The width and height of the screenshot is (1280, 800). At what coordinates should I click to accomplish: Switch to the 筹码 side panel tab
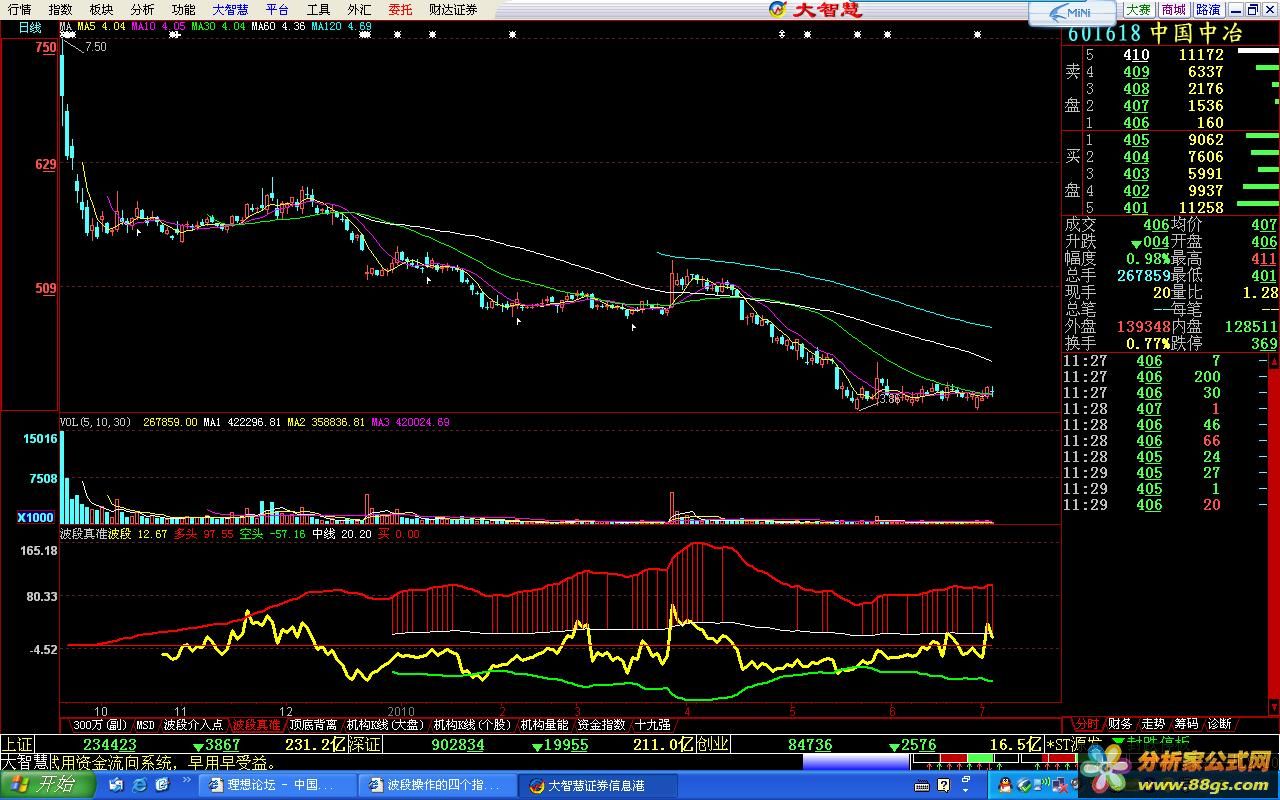click(x=1186, y=723)
